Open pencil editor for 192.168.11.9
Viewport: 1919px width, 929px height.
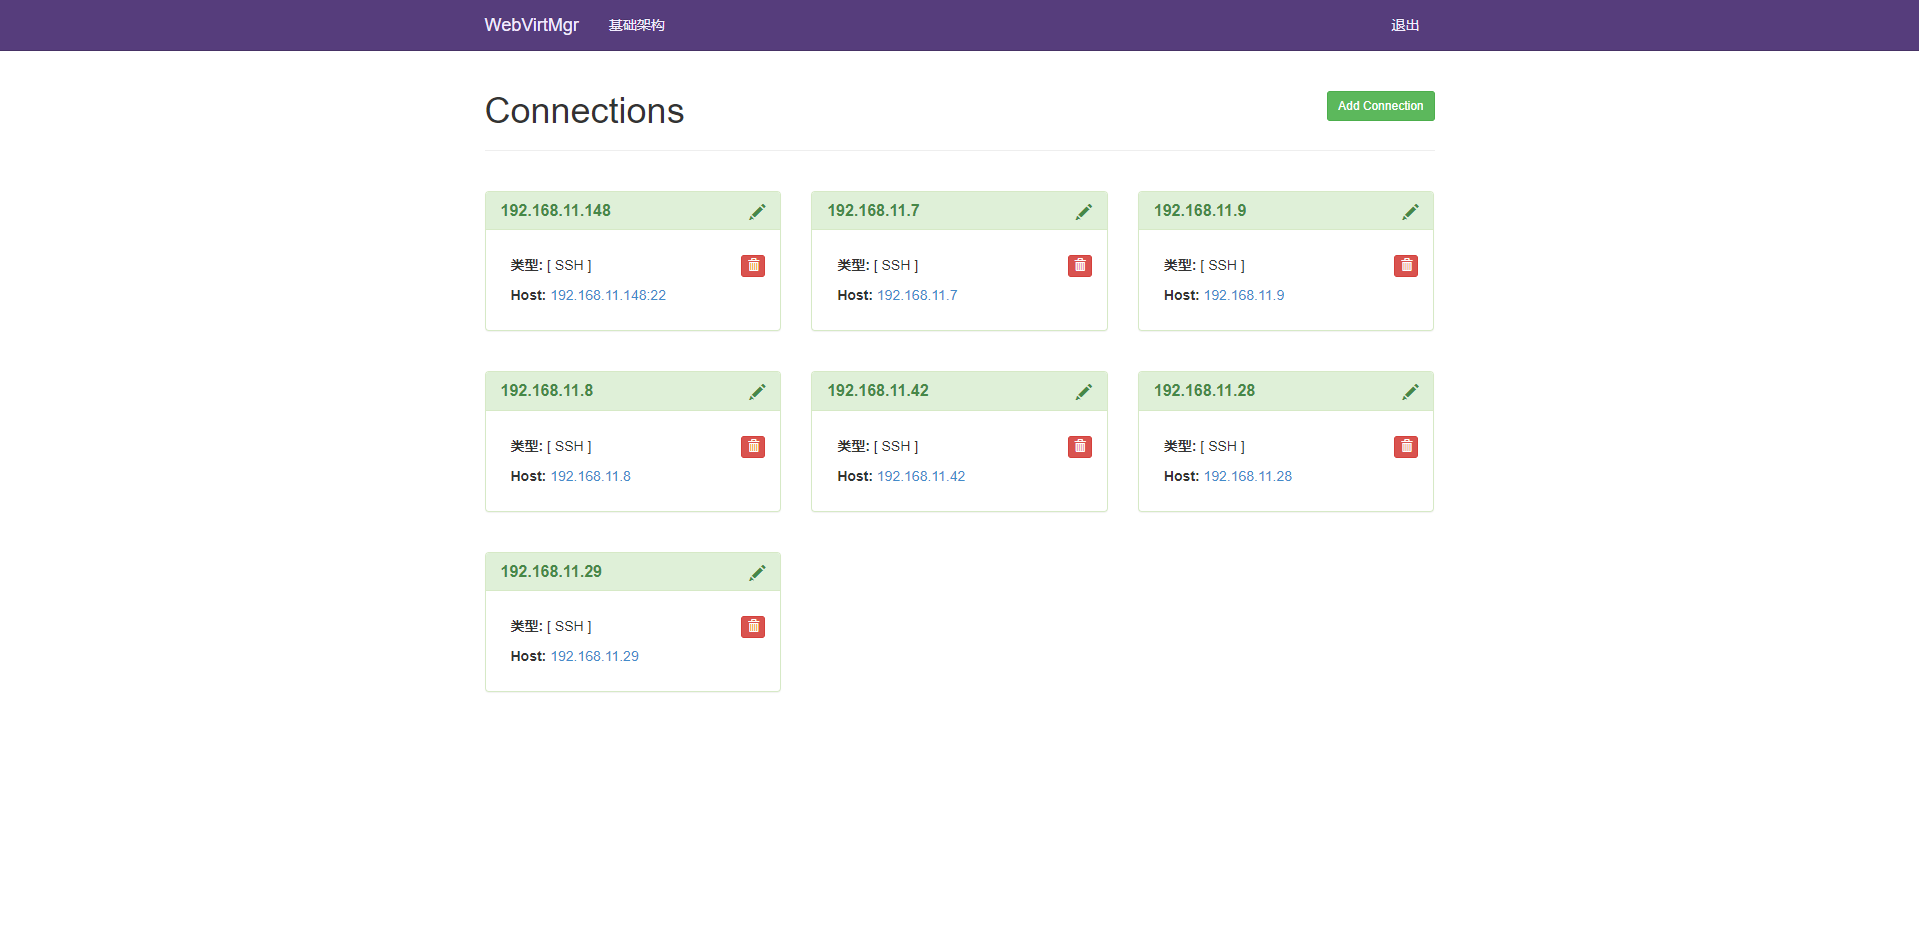1410,212
